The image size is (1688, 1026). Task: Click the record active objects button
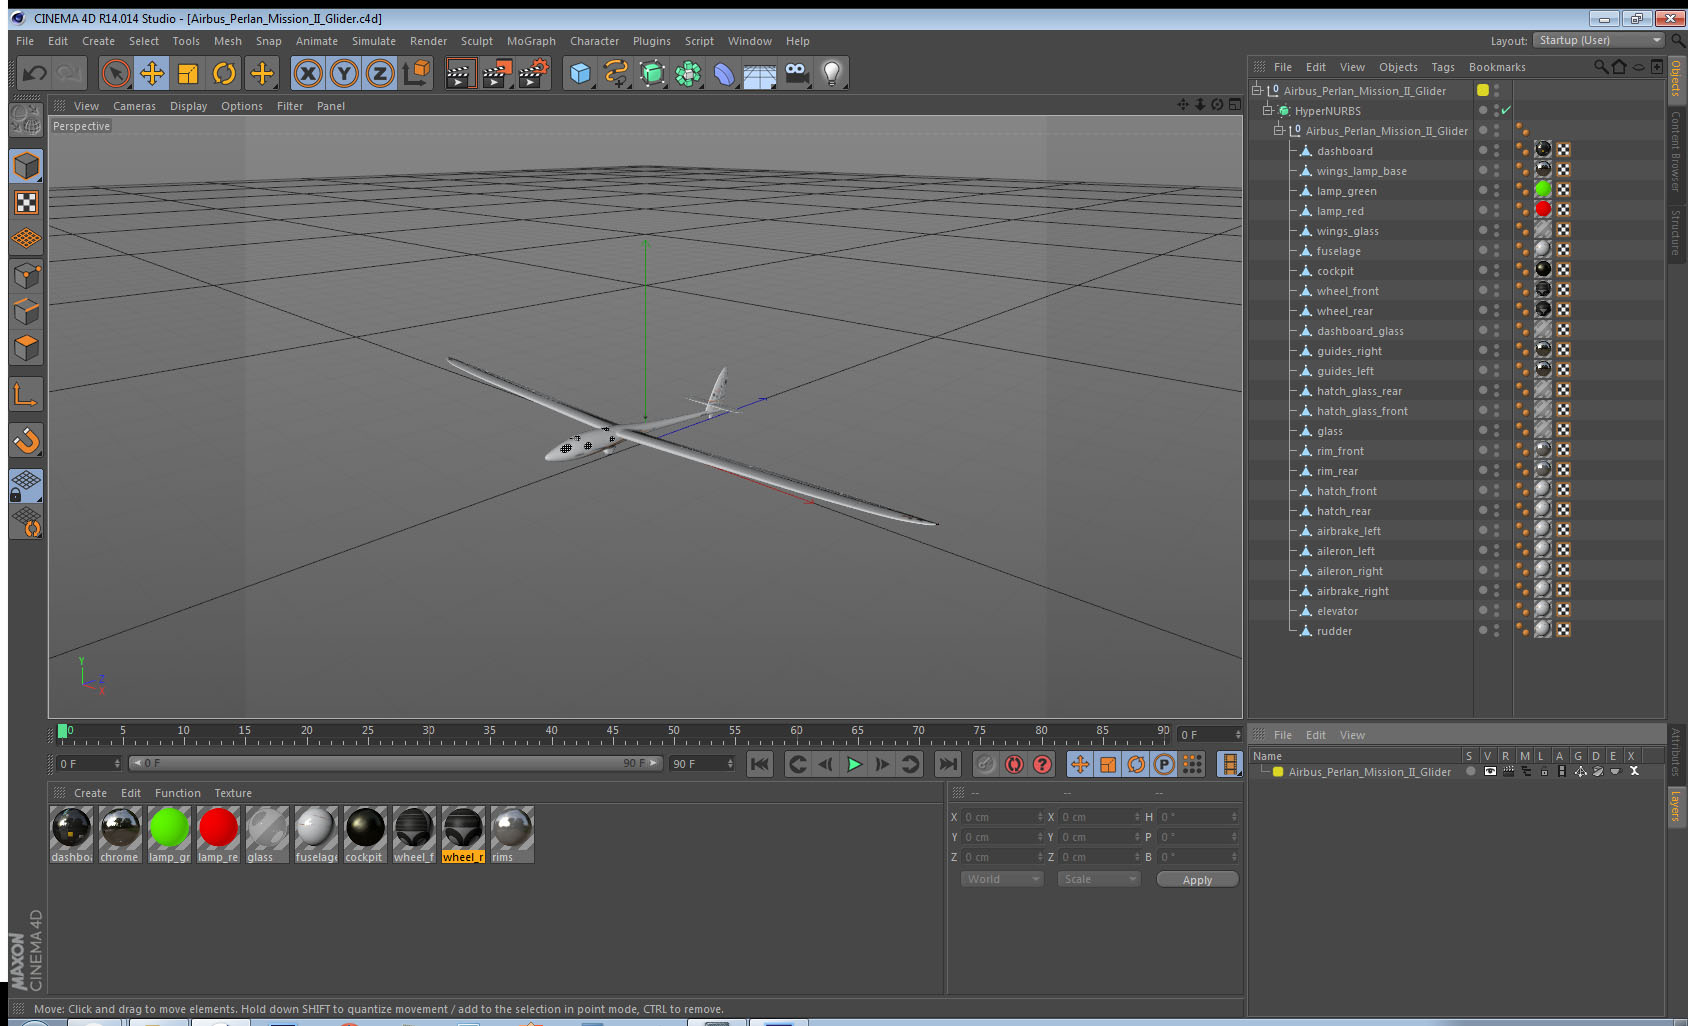tap(986, 764)
